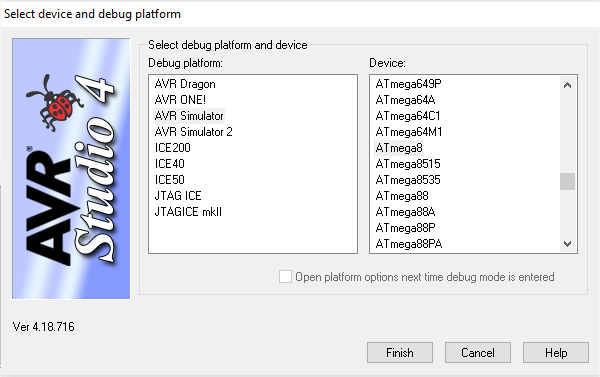Select ATmega649P device

point(408,84)
